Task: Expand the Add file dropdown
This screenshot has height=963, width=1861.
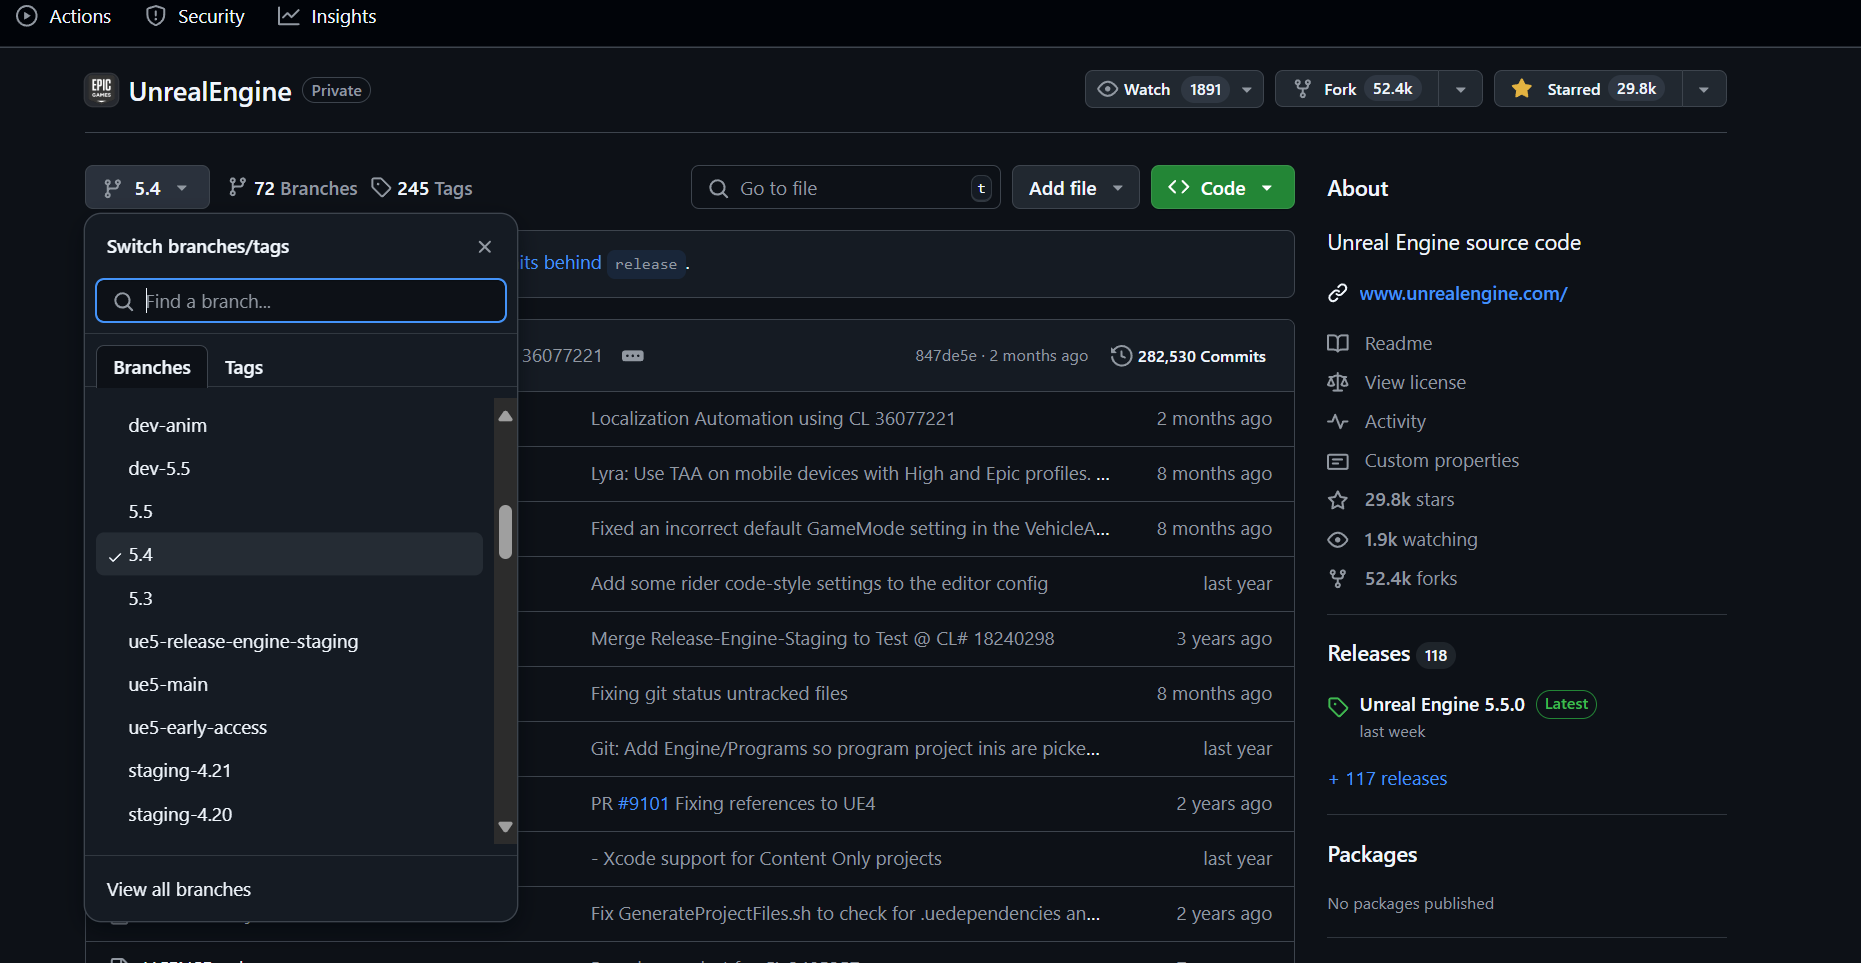Action: click(x=1075, y=188)
